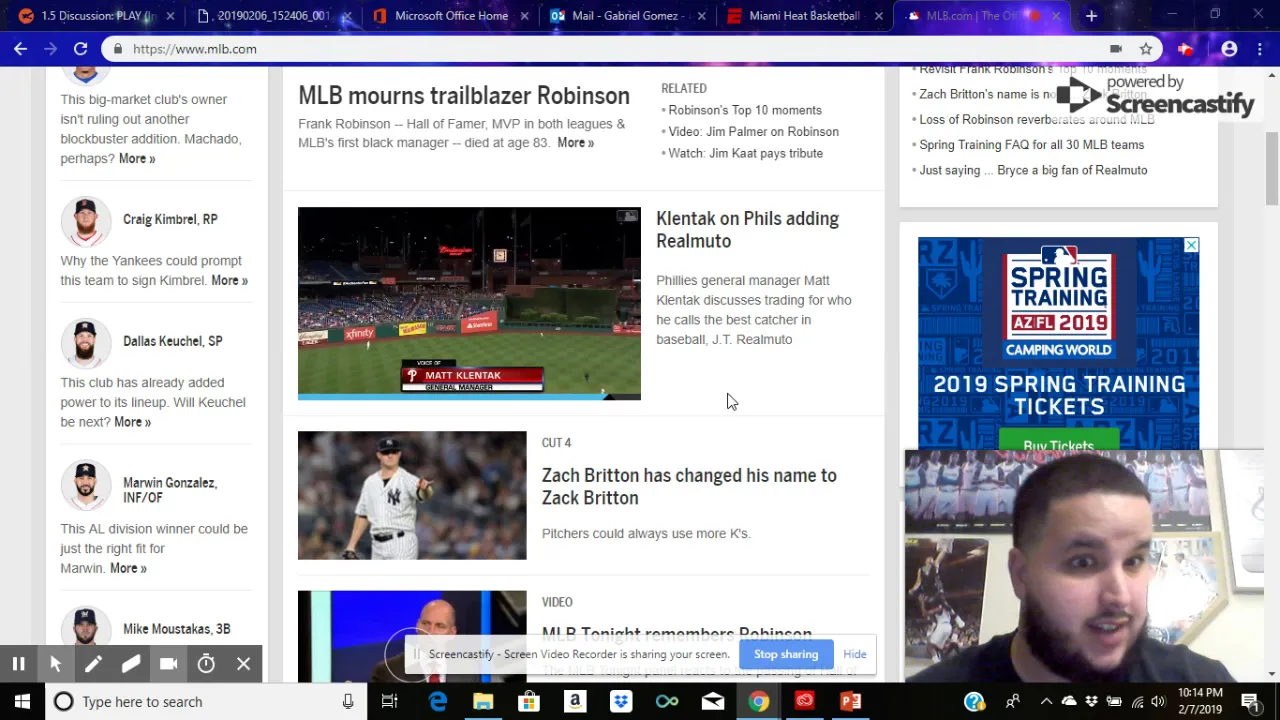Select the Screencastify mouse pointer tool
This screenshot has height=720, width=1280.
56,664
